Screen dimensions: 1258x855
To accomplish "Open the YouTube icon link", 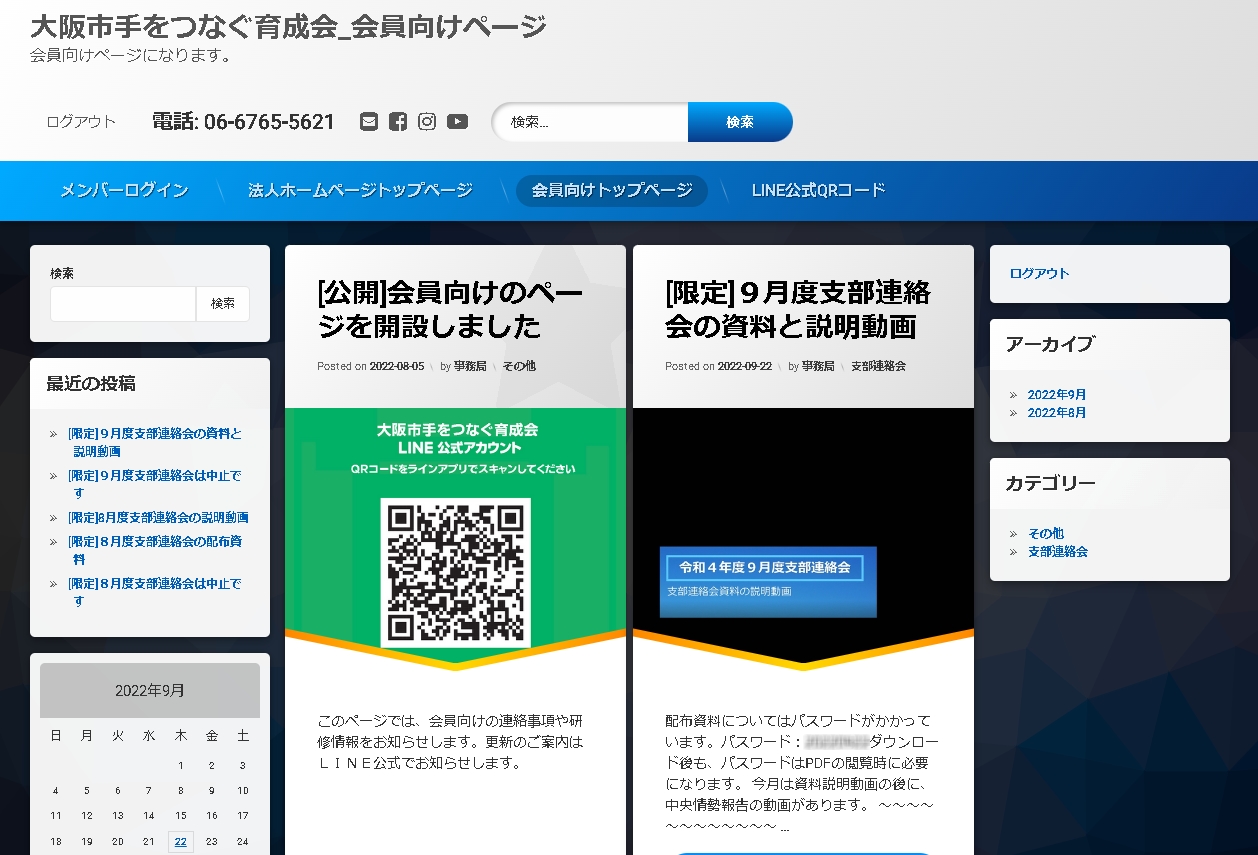I will 457,122.
